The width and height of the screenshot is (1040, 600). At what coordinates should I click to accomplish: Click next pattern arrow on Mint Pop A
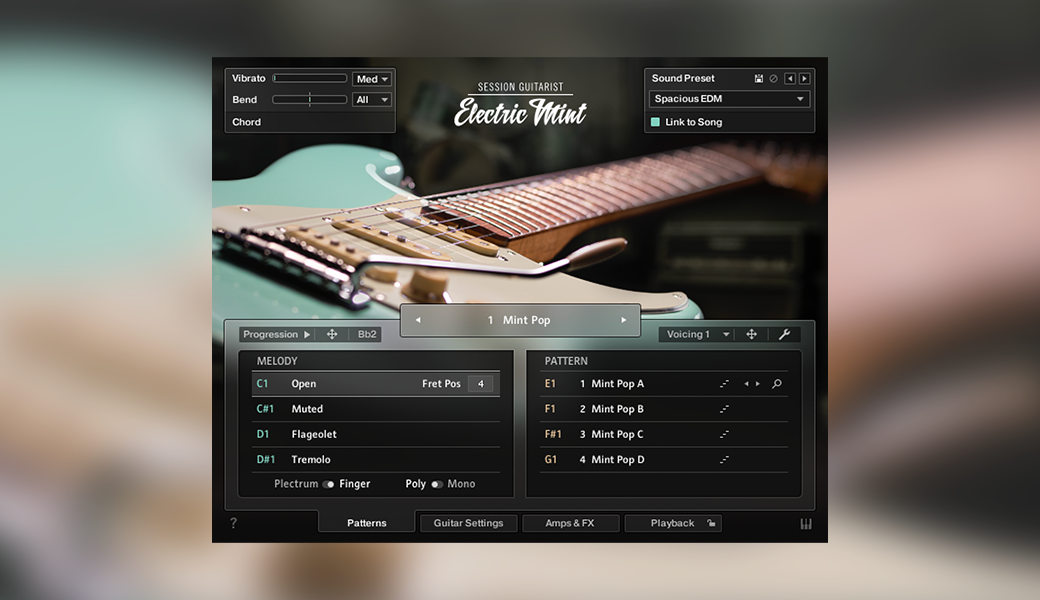pos(757,384)
